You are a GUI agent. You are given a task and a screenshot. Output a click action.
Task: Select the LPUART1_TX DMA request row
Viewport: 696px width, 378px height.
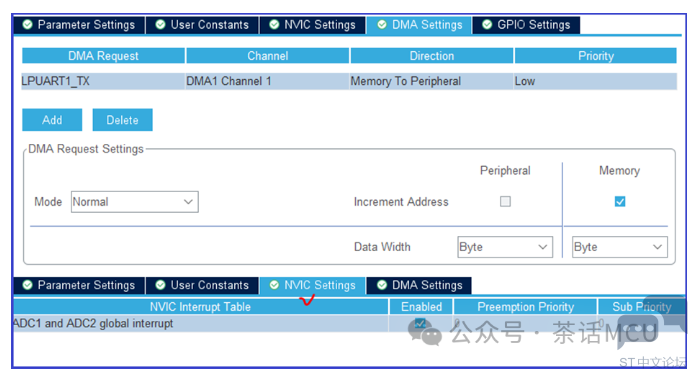349,81
